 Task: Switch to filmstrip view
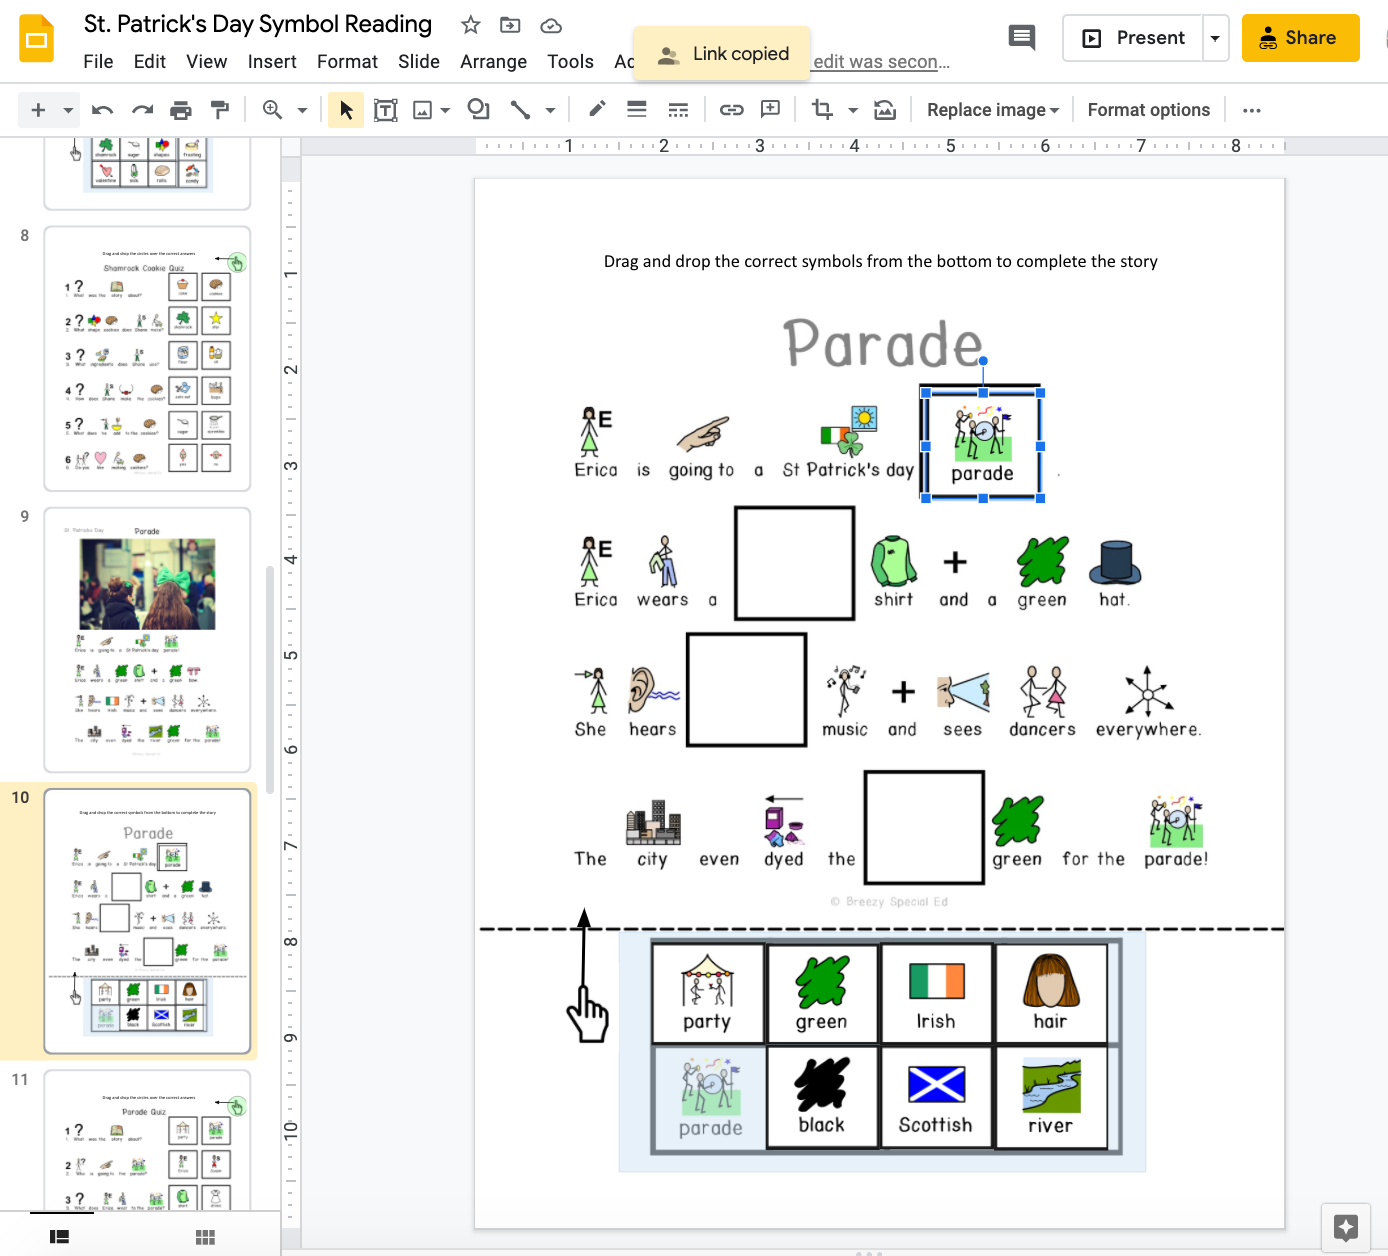pos(60,1237)
